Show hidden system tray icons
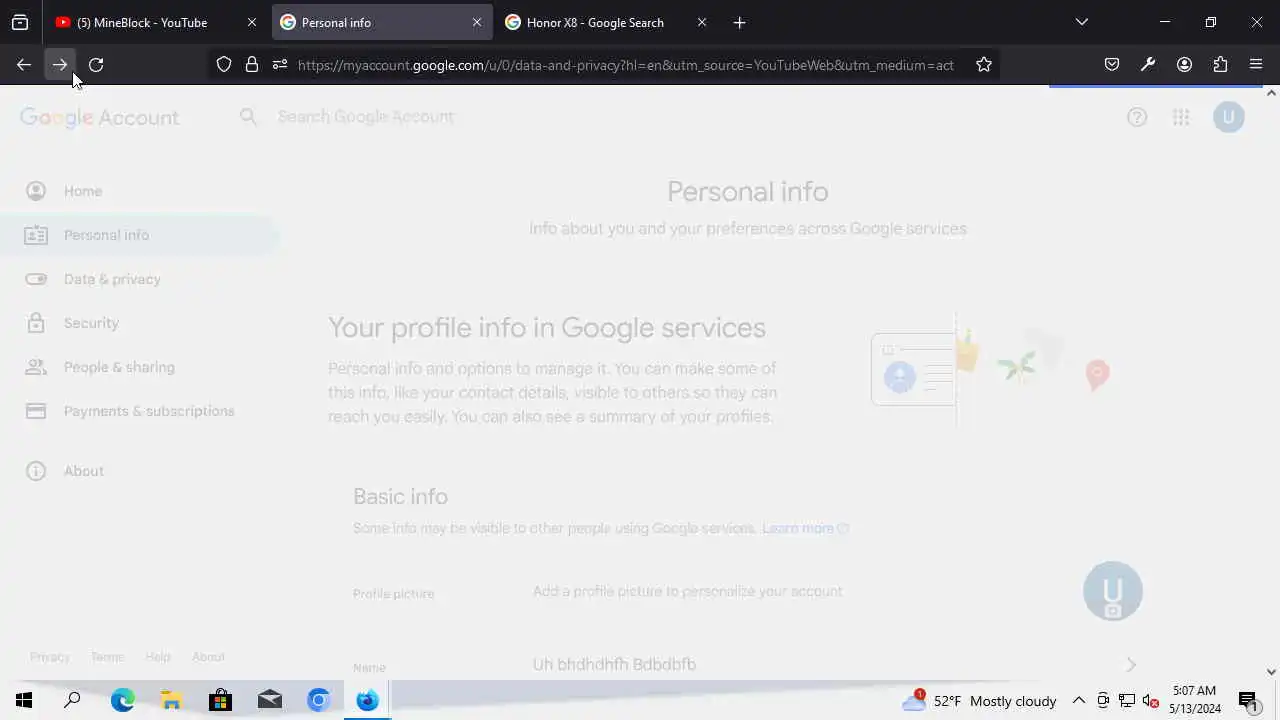 [x=1079, y=701]
